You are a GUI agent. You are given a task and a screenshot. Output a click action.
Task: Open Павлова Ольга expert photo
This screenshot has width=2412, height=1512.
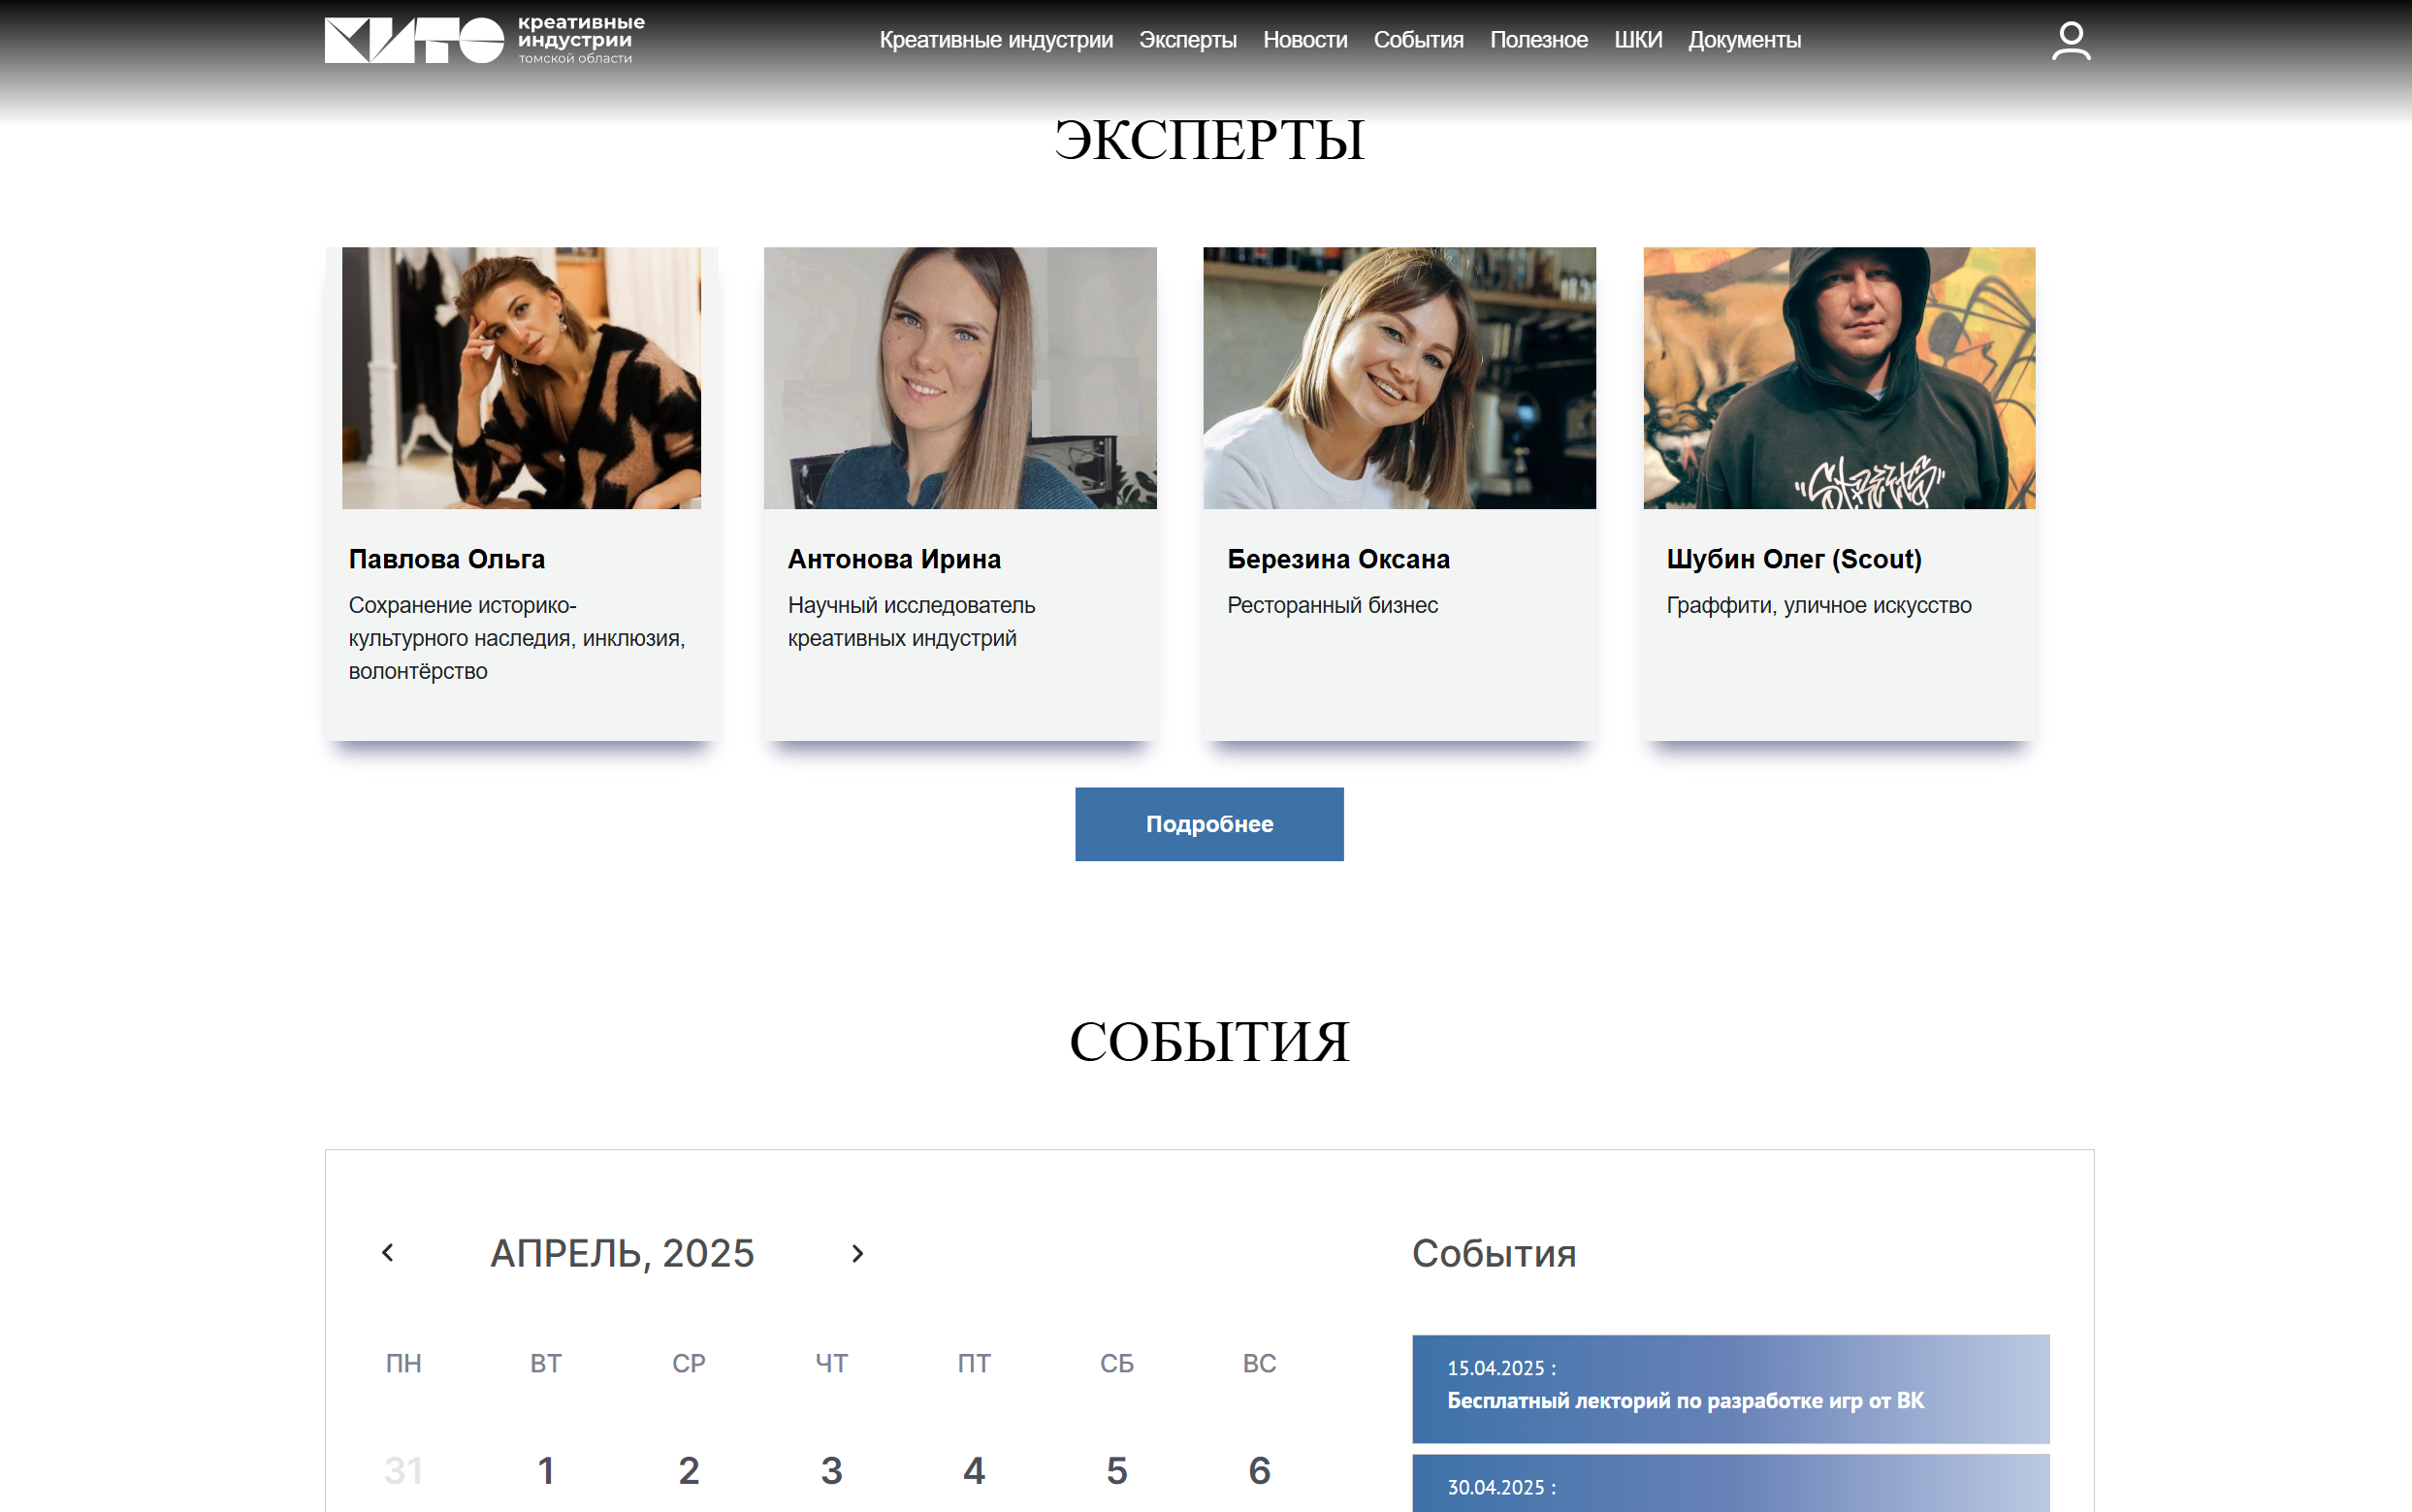pyautogui.click(x=521, y=378)
